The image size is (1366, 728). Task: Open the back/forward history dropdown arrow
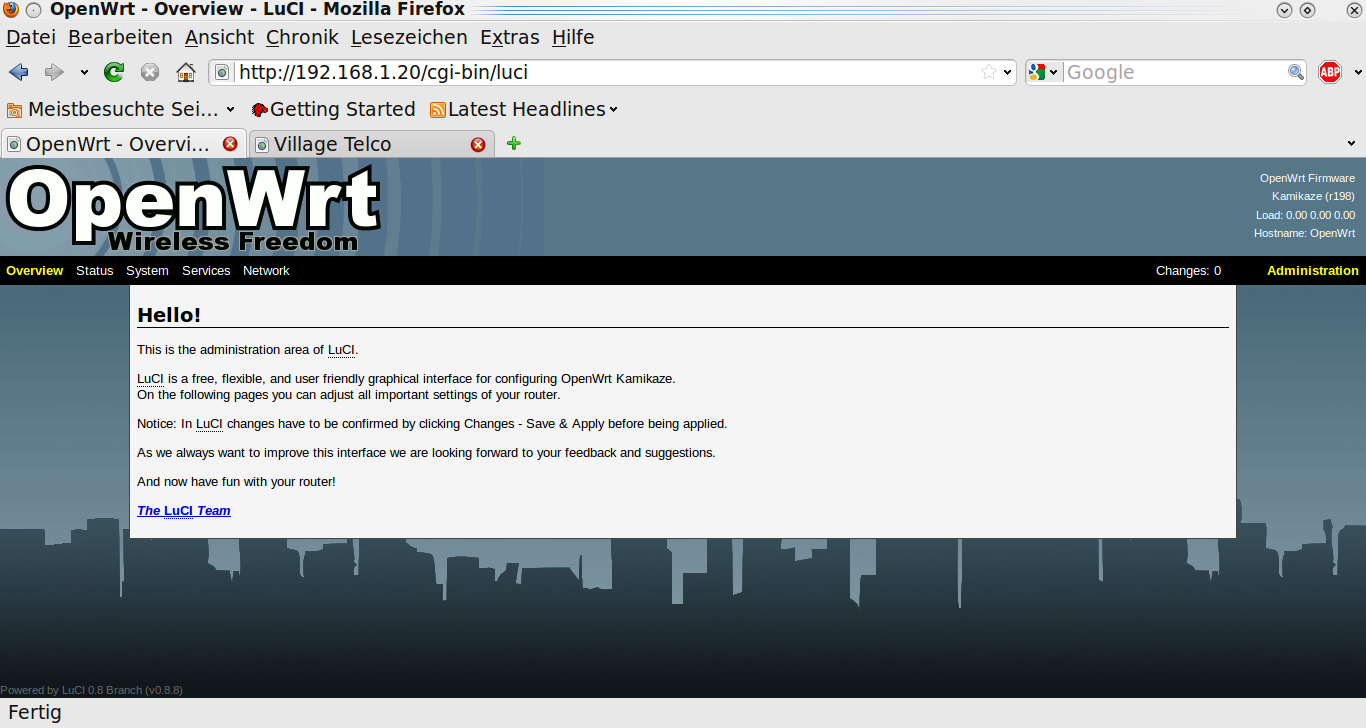[x=84, y=72]
